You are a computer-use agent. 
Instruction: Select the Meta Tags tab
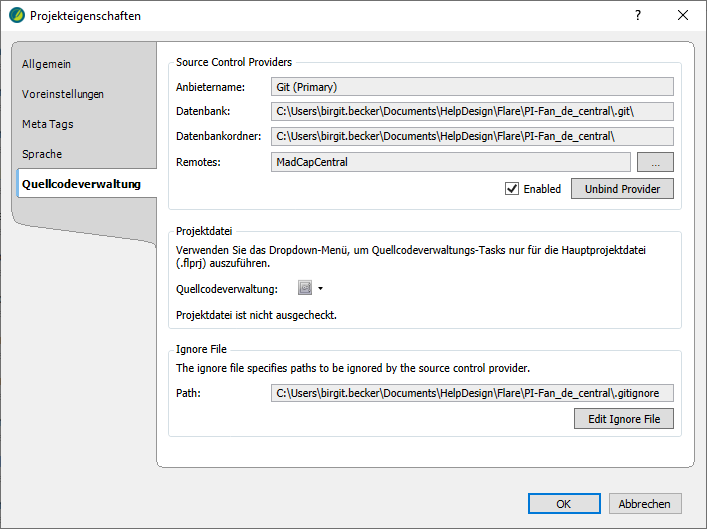48,124
